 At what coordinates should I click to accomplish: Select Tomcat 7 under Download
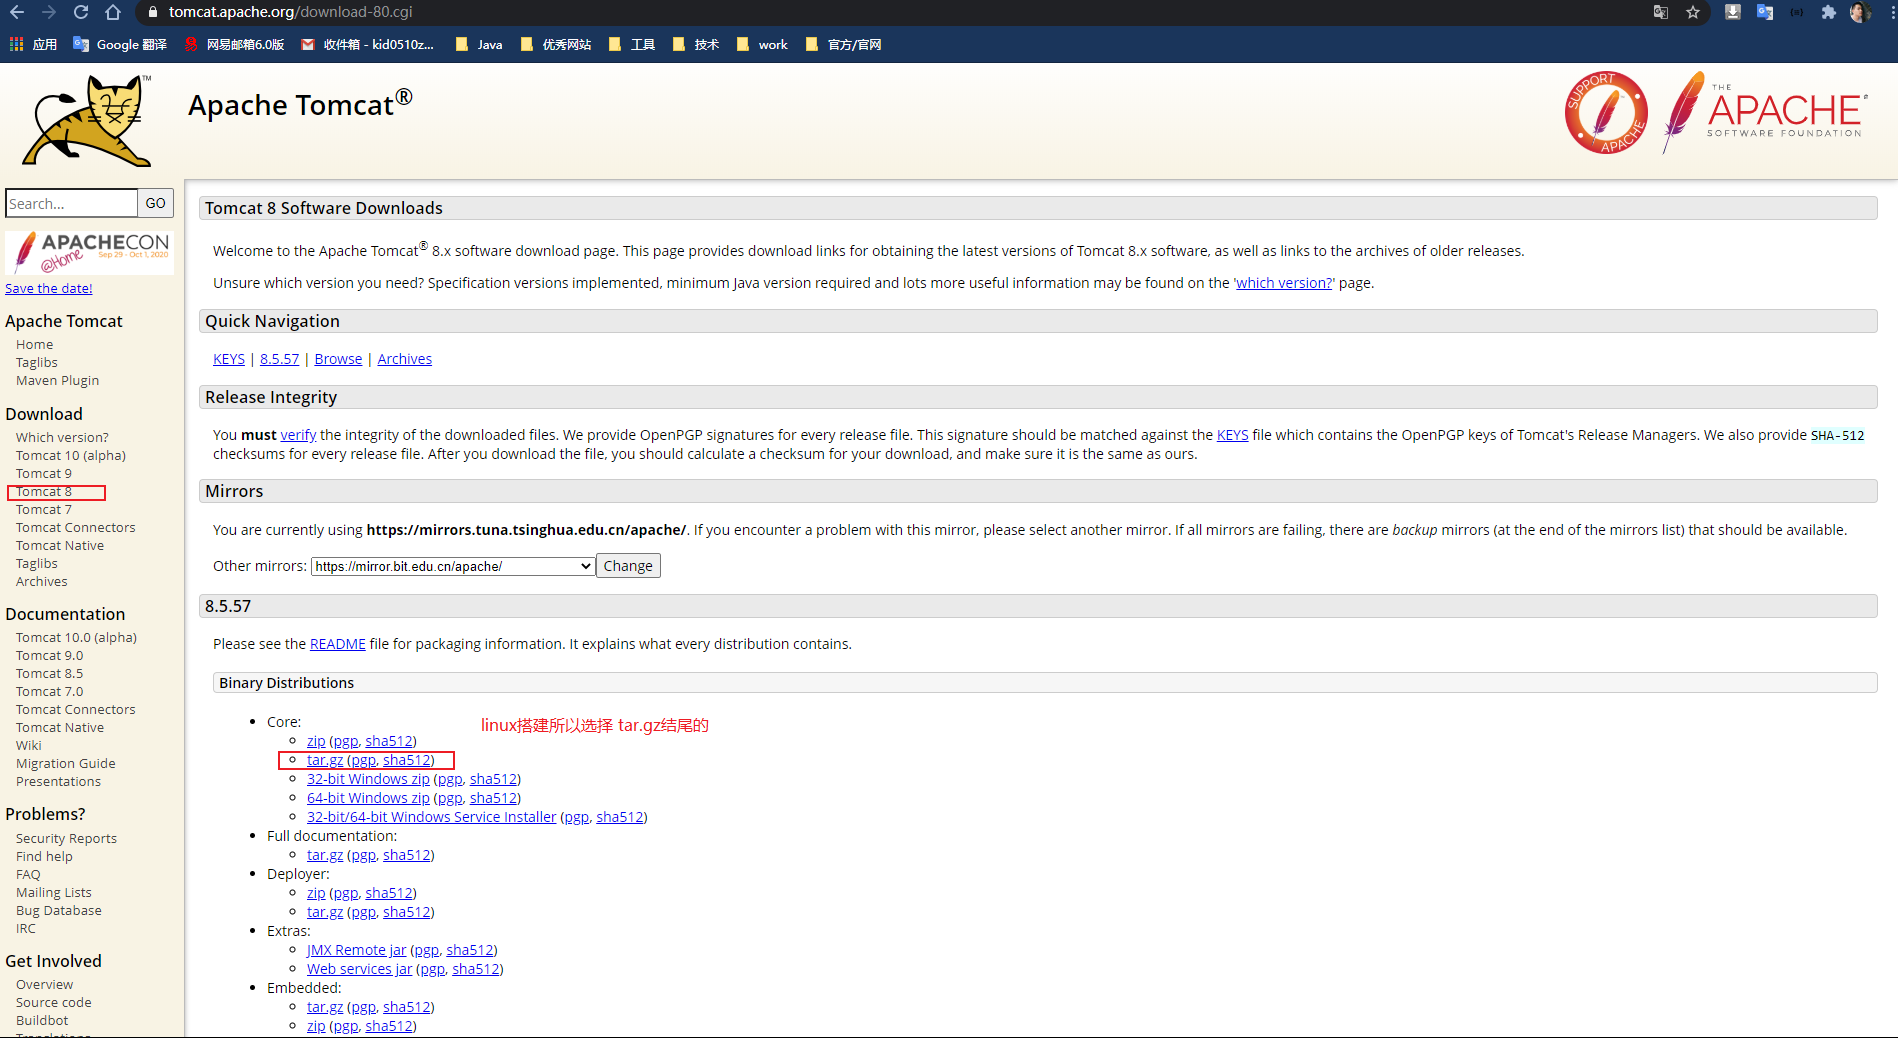point(44,509)
